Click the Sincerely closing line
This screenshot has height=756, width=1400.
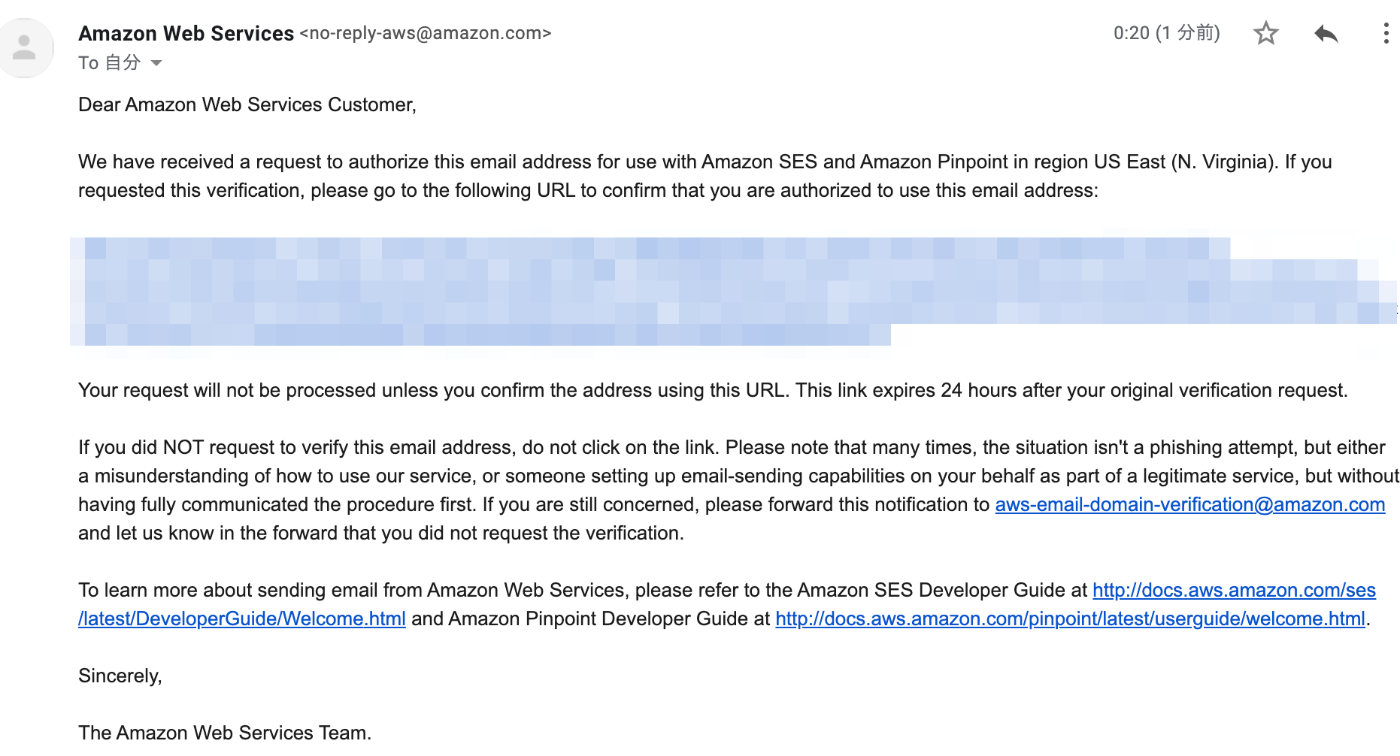(x=120, y=676)
